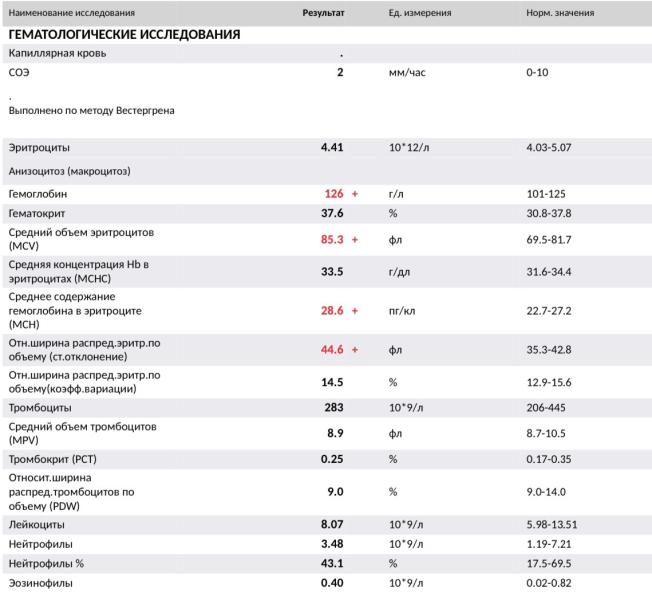Image resolution: width=652 pixels, height=600 pixels.
Task: Click the norm range 0-10
Action: [x=537, y=72]
